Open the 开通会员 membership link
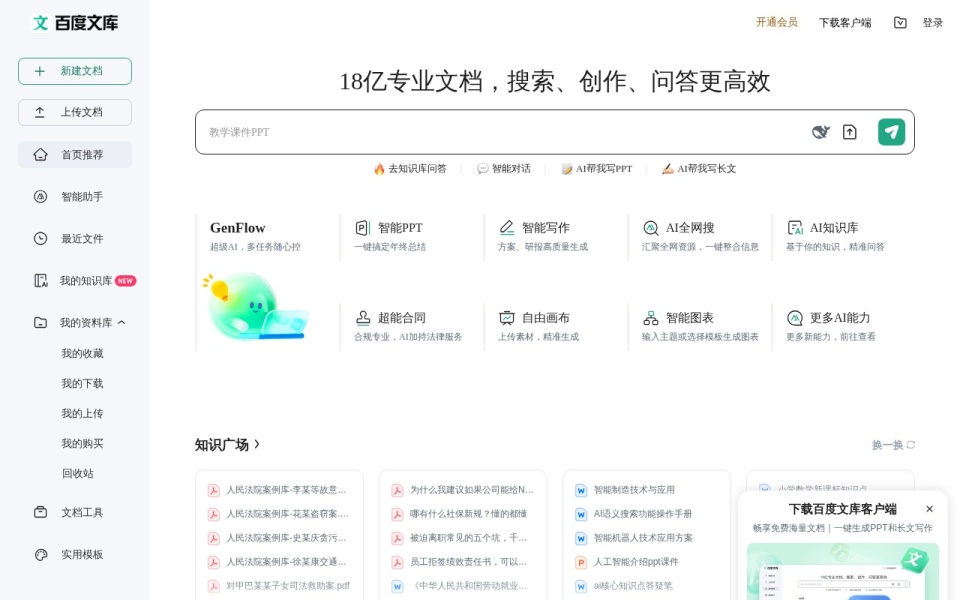Screen dimensions: 960x600 click(x=776, y=22)
